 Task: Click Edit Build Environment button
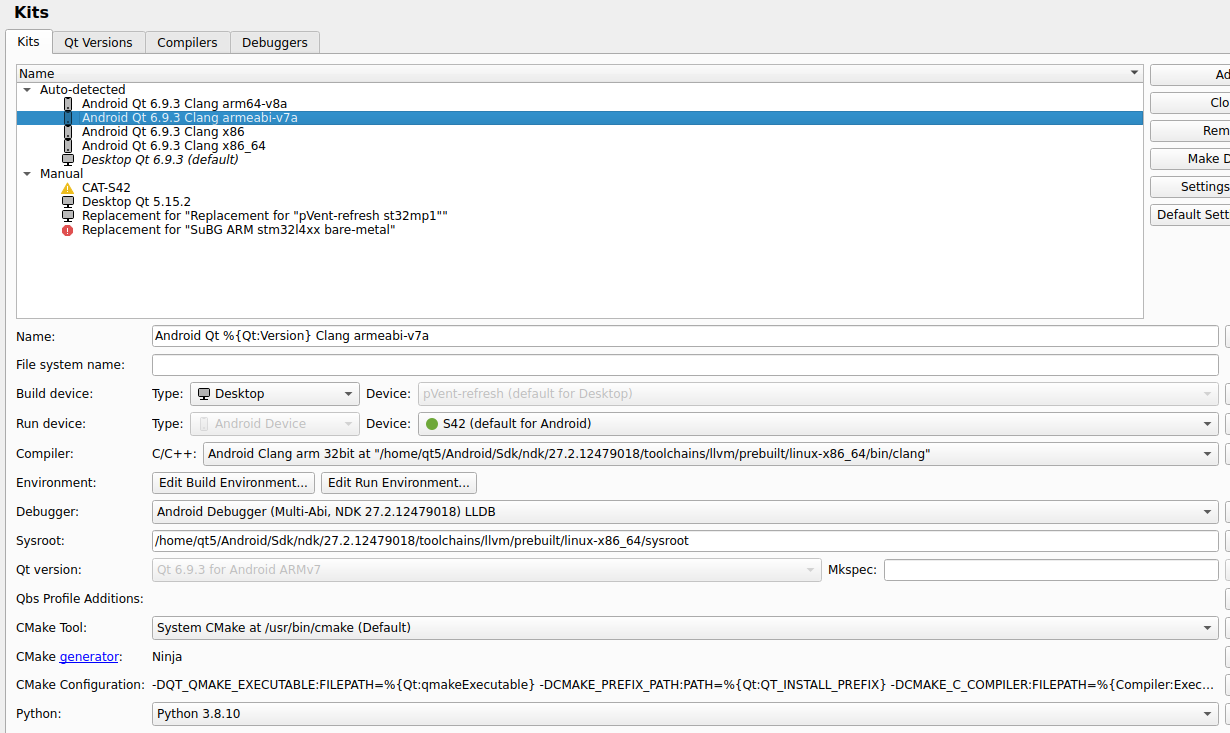tap(235, 483)
